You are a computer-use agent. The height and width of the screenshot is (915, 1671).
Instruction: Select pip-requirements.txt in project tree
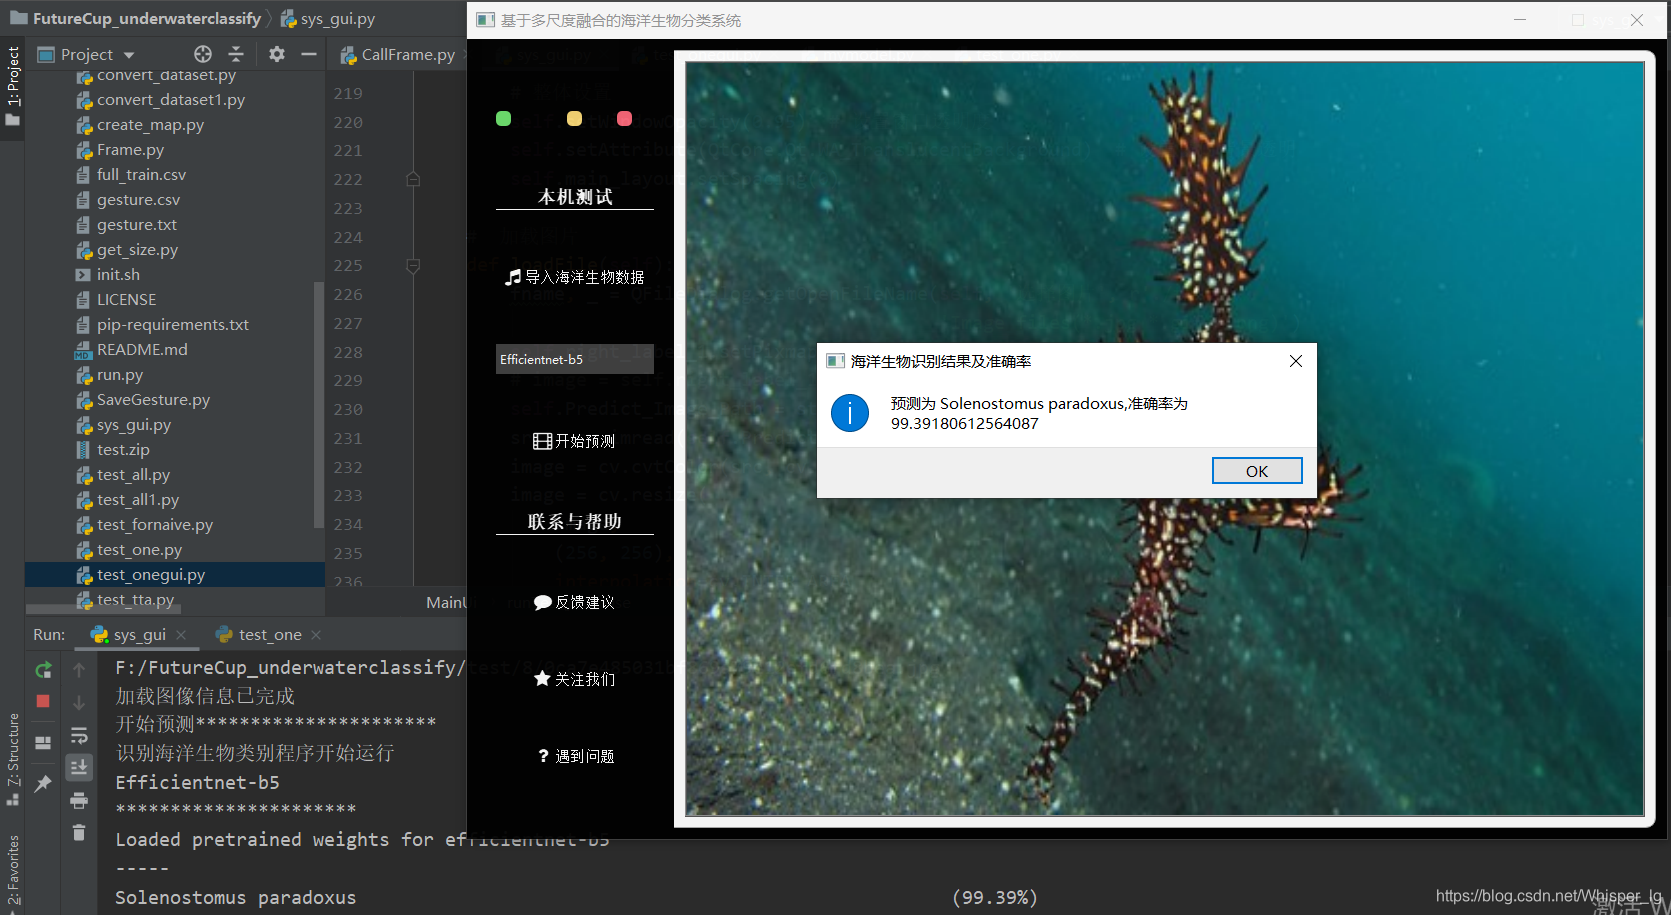[x=172, y=325]
